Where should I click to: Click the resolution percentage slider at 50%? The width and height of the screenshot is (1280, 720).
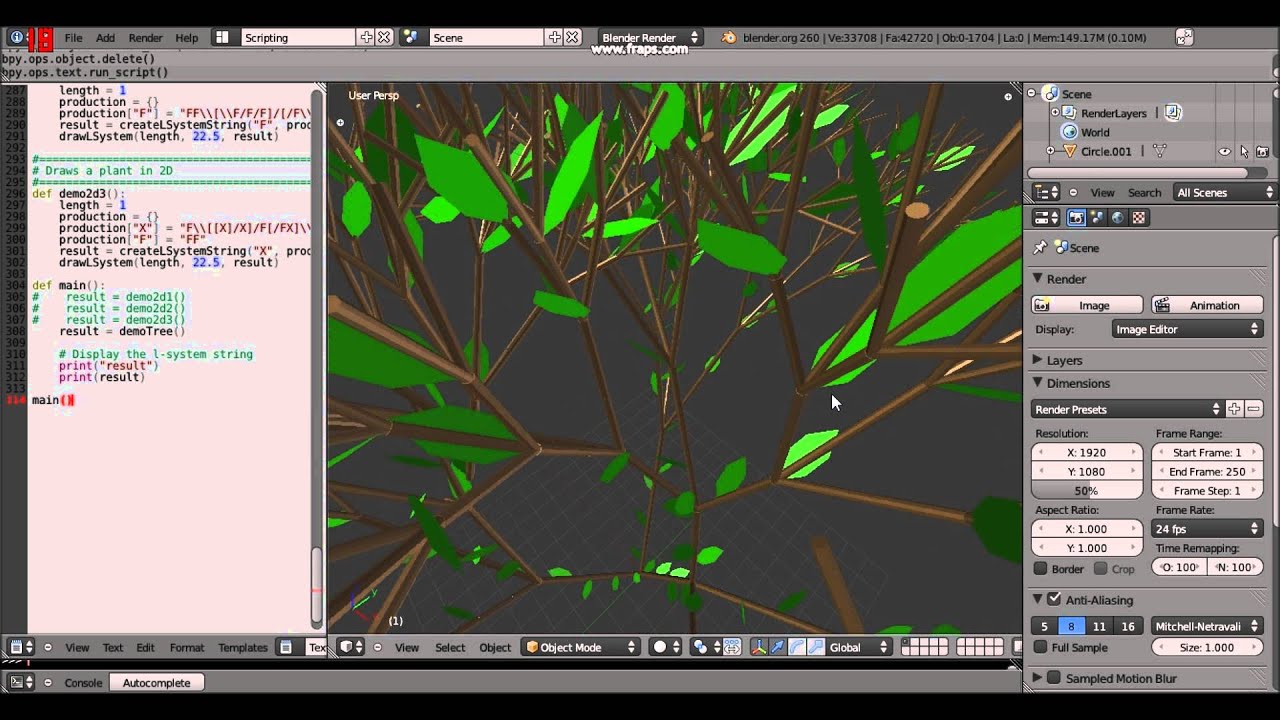(x=1087, y=490)
